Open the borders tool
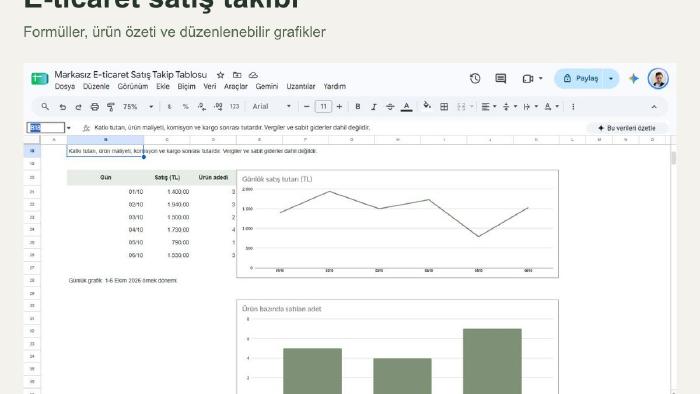The width and height of the screenshot is (700, 394). [x=444, y=107]
